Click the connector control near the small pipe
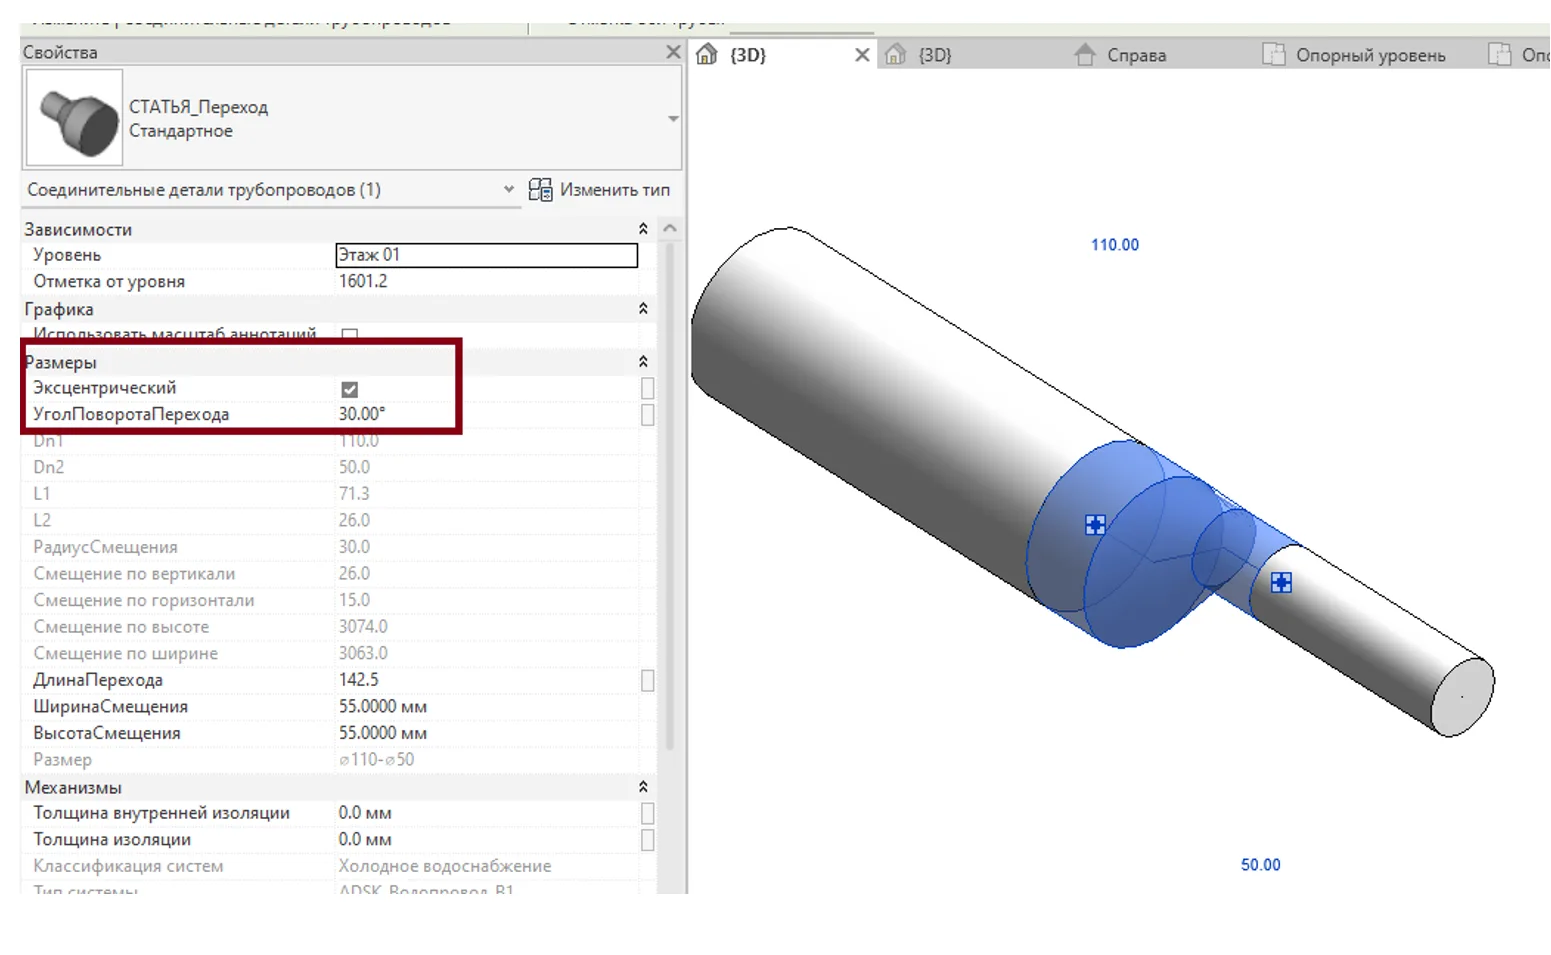Screen dimensions: 1551x955 pyautogui.click(x=1281, y=583)
